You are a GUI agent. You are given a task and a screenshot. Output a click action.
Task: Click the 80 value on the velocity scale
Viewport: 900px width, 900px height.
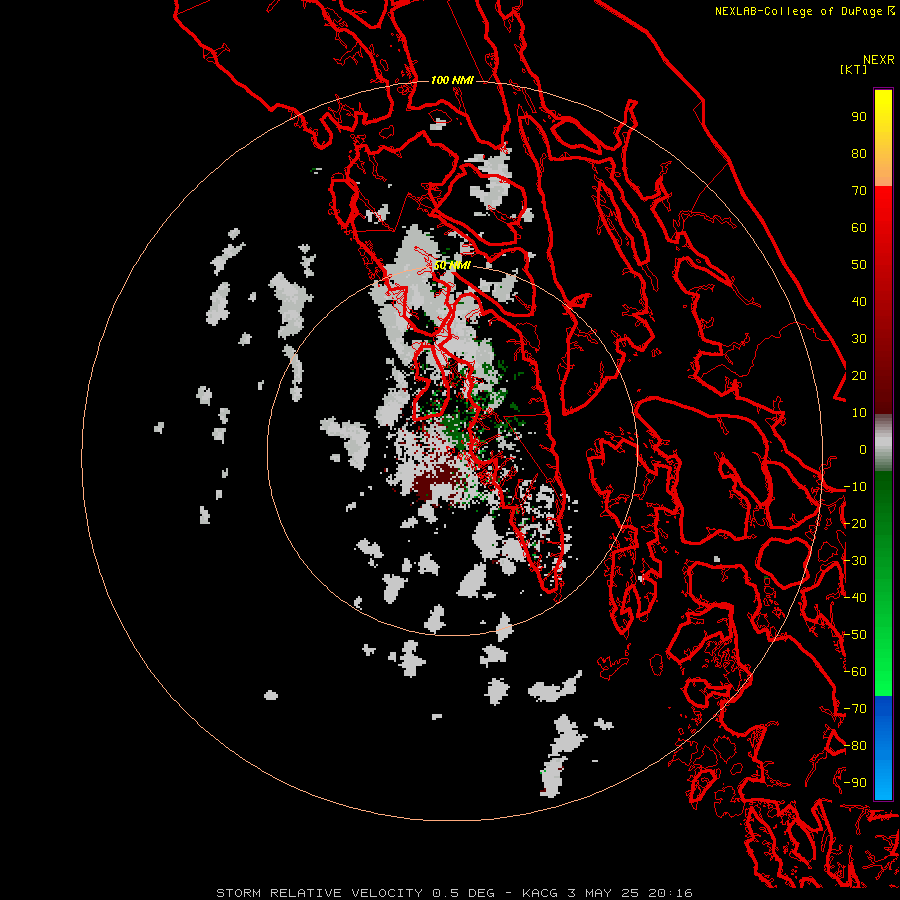pyautogui.click(x=859, y=154)
